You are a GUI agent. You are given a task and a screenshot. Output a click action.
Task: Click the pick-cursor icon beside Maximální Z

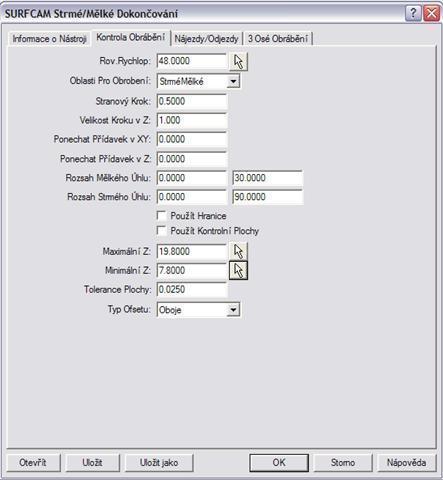(x=238, y=251)
